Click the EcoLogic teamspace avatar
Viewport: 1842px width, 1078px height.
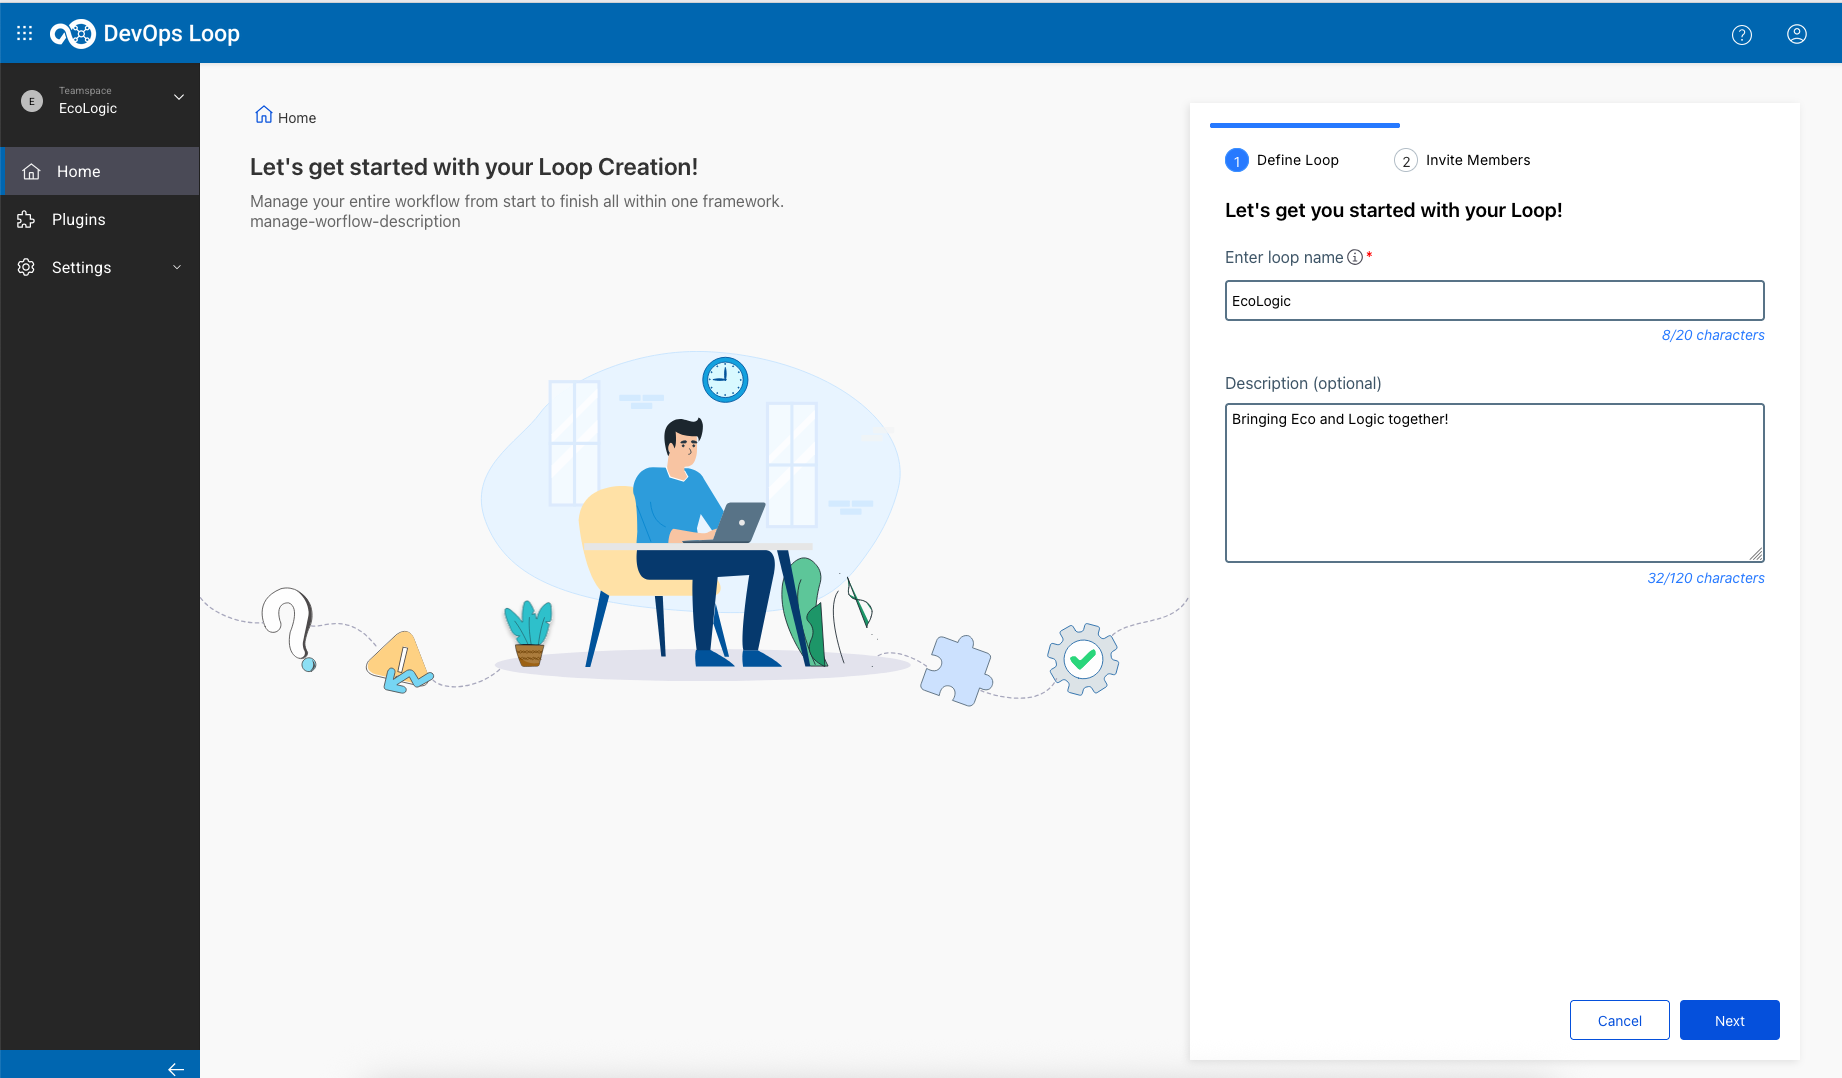(x=32, y=101)
